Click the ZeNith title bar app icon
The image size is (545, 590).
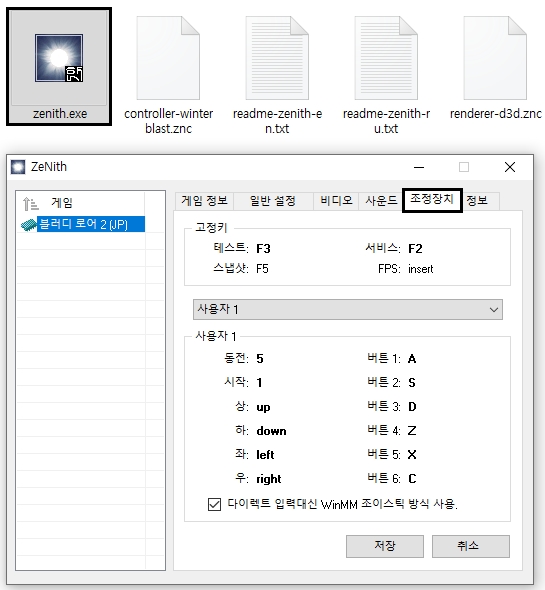(x=18, y=167)
